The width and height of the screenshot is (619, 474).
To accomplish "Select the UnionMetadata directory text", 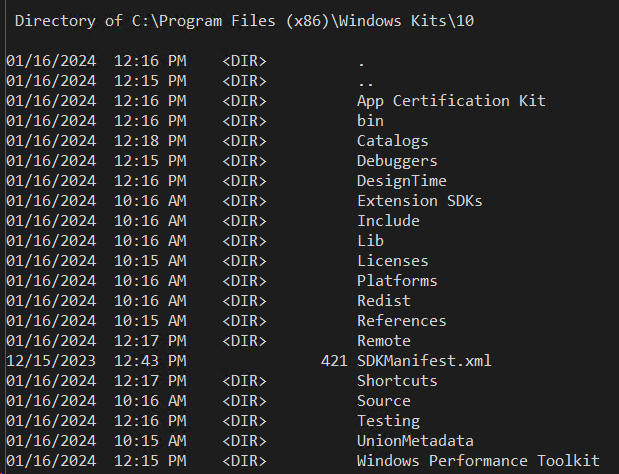I will tap(415, 441).
